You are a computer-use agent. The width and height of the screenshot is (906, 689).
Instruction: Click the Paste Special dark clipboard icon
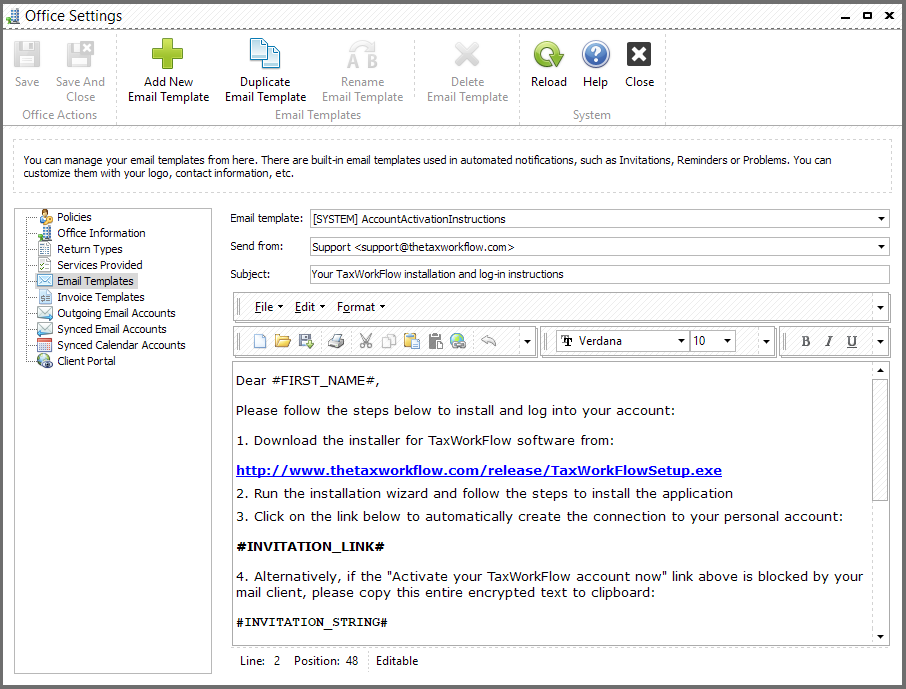(x=435, y=341)
